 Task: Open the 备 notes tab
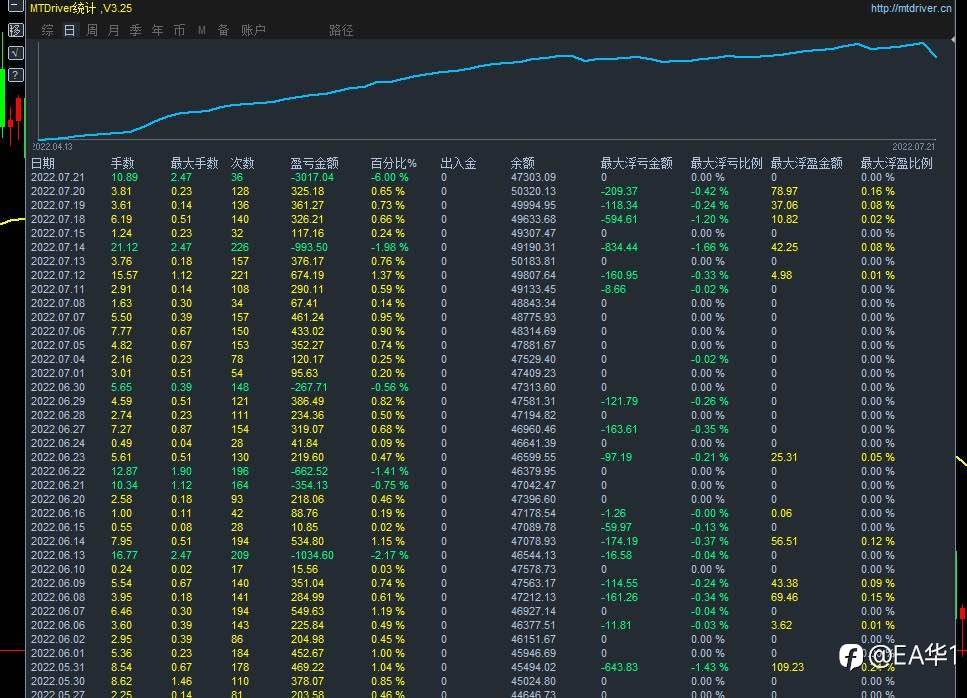point(224,30)
